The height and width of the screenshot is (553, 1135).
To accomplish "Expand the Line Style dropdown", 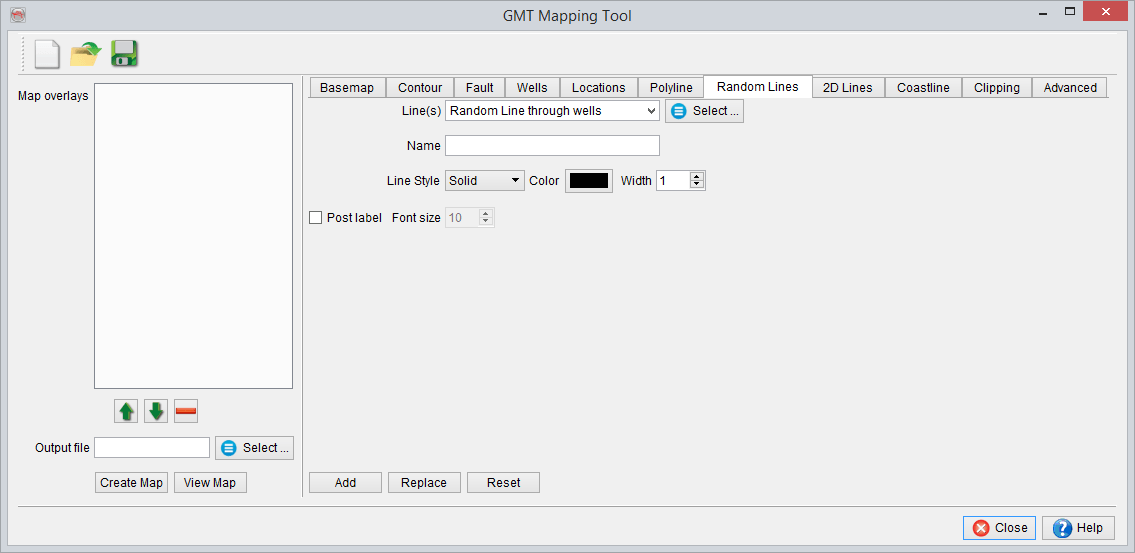I will (x=485, y=181).
